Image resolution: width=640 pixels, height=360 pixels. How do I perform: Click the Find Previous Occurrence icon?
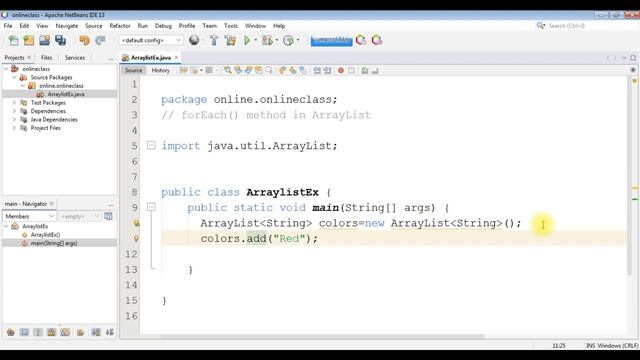pos(238,70)
